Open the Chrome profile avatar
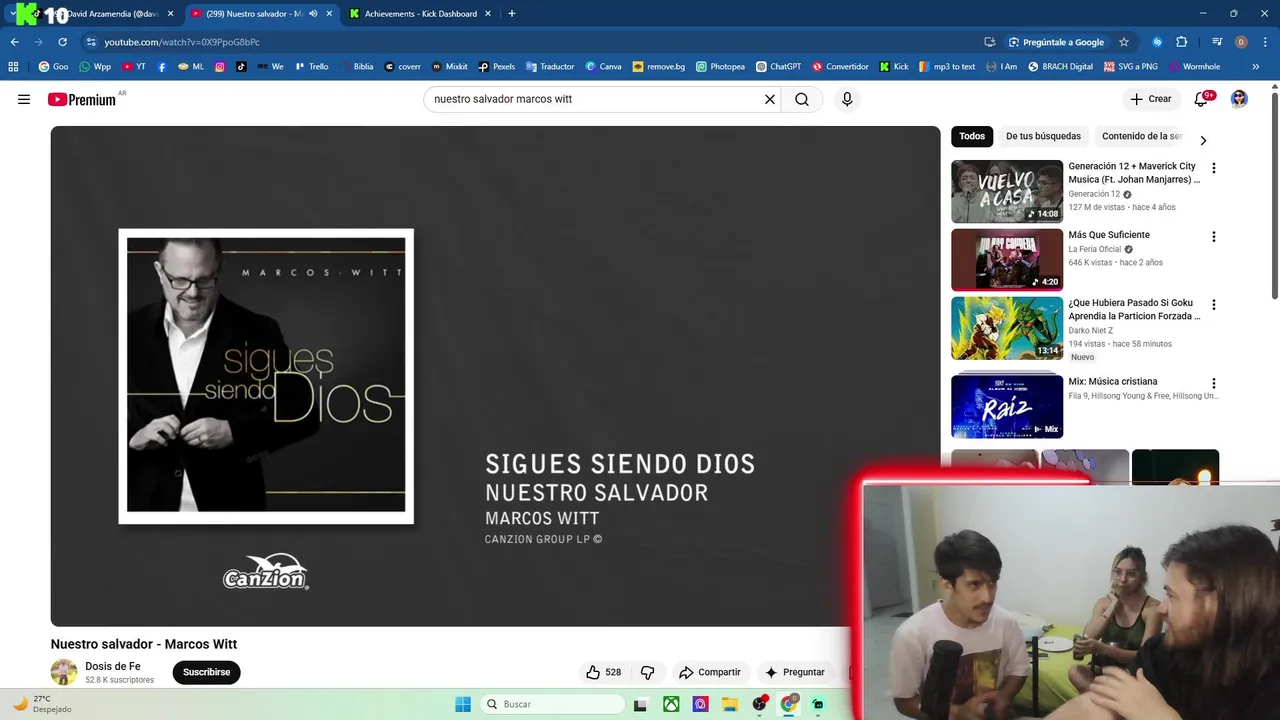 pos(1241,42)
